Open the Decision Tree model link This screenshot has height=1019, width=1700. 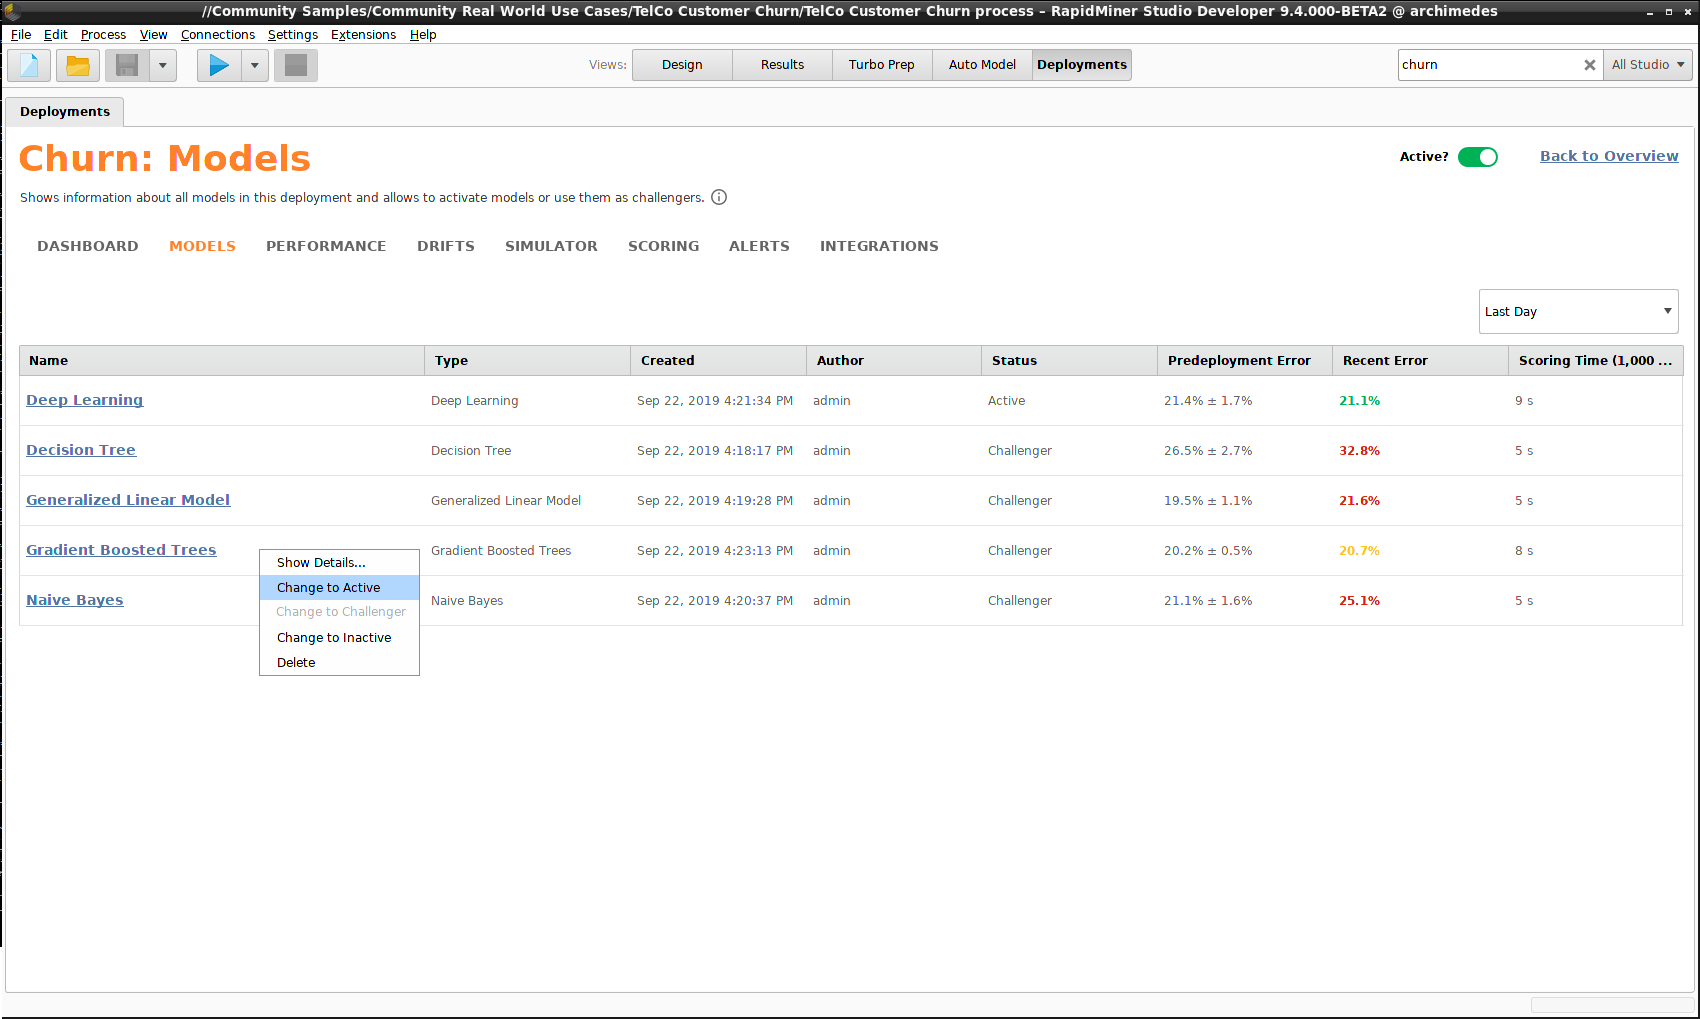(x=81, y=450)
